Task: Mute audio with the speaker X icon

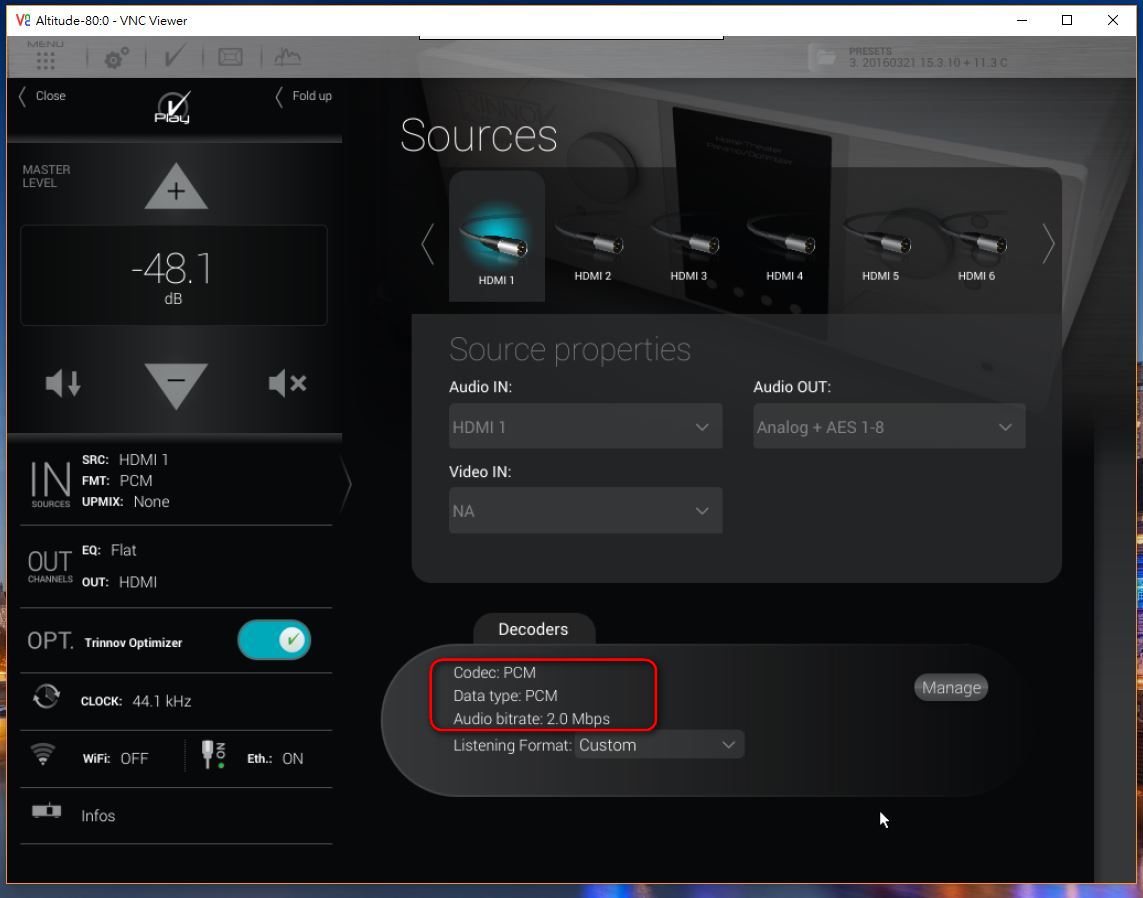Action: pyautogui.click(x=287, y=383)
